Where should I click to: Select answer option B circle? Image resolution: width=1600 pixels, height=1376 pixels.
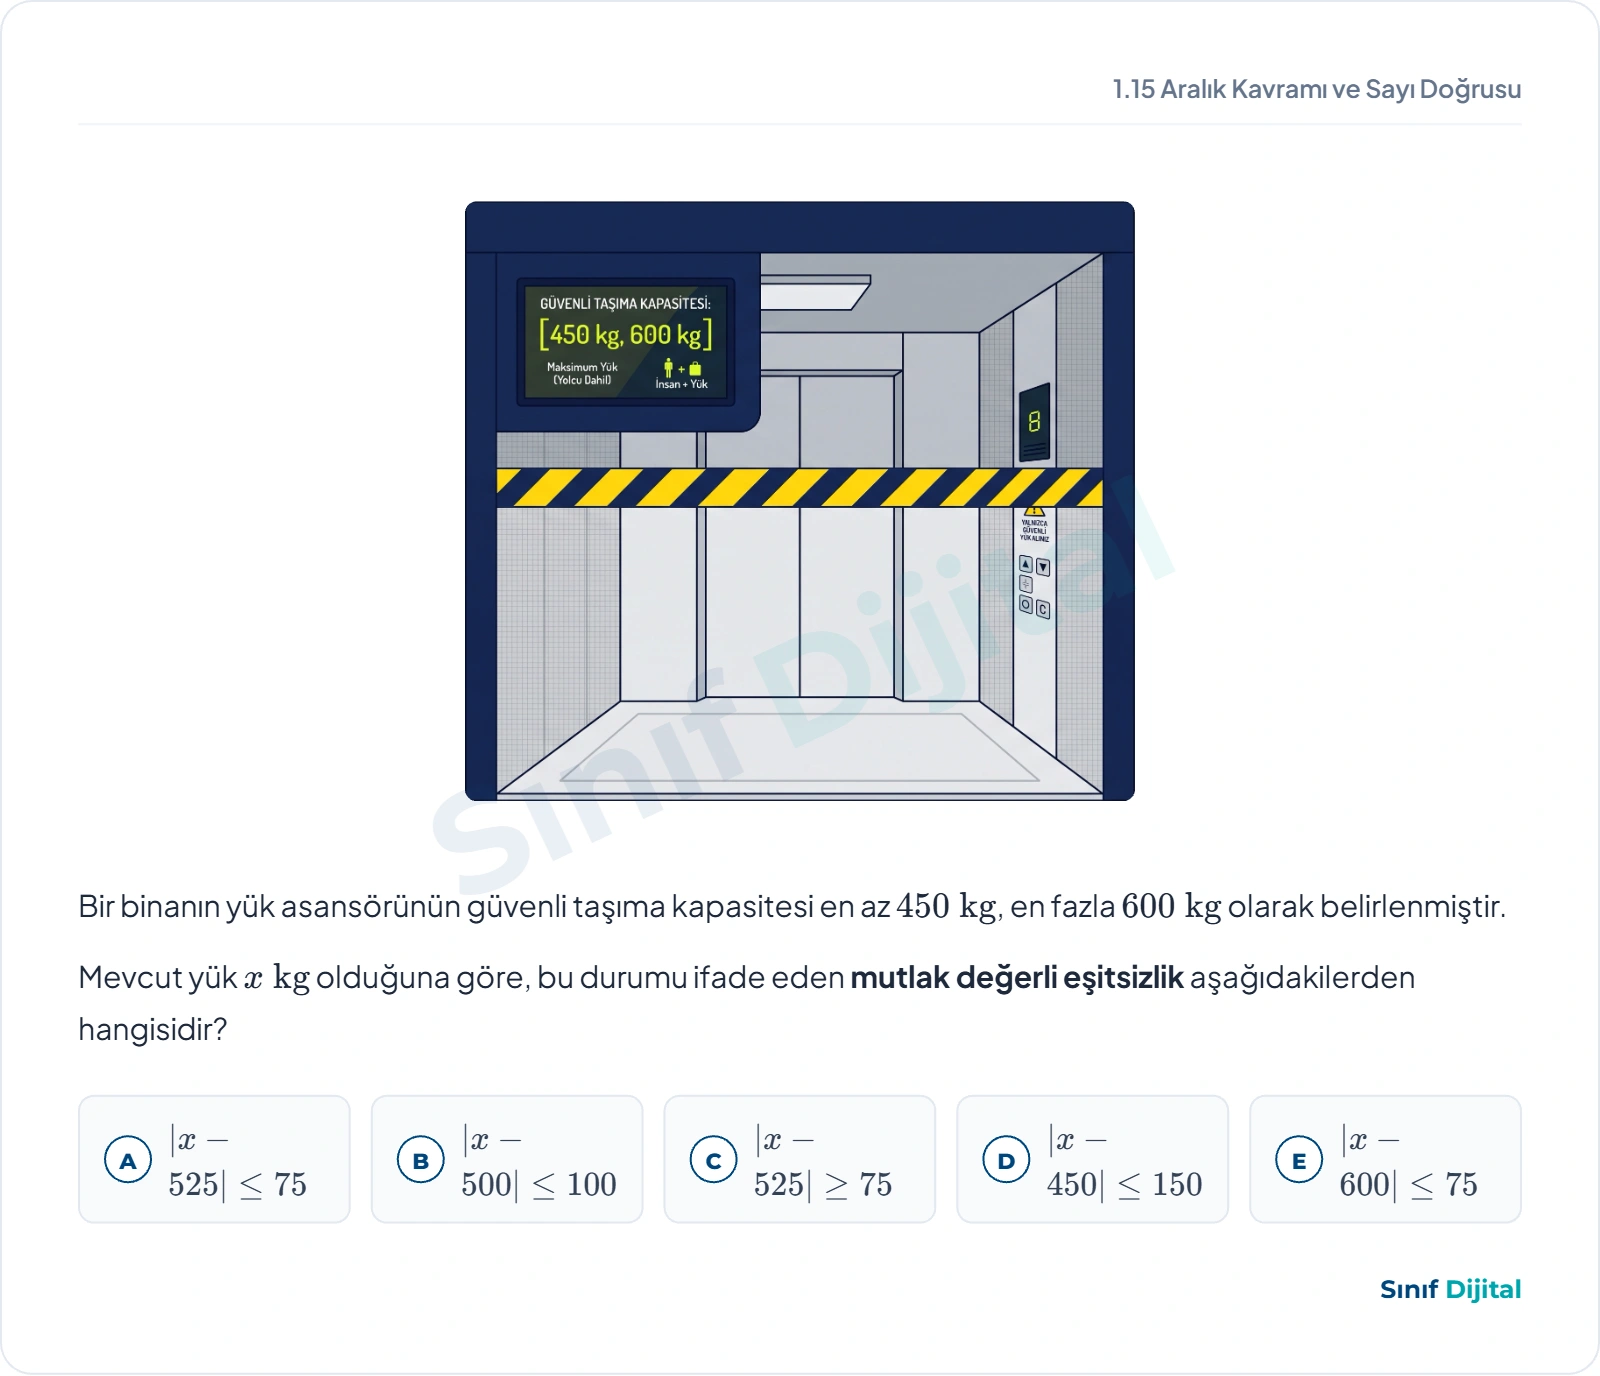[421, 1160]
